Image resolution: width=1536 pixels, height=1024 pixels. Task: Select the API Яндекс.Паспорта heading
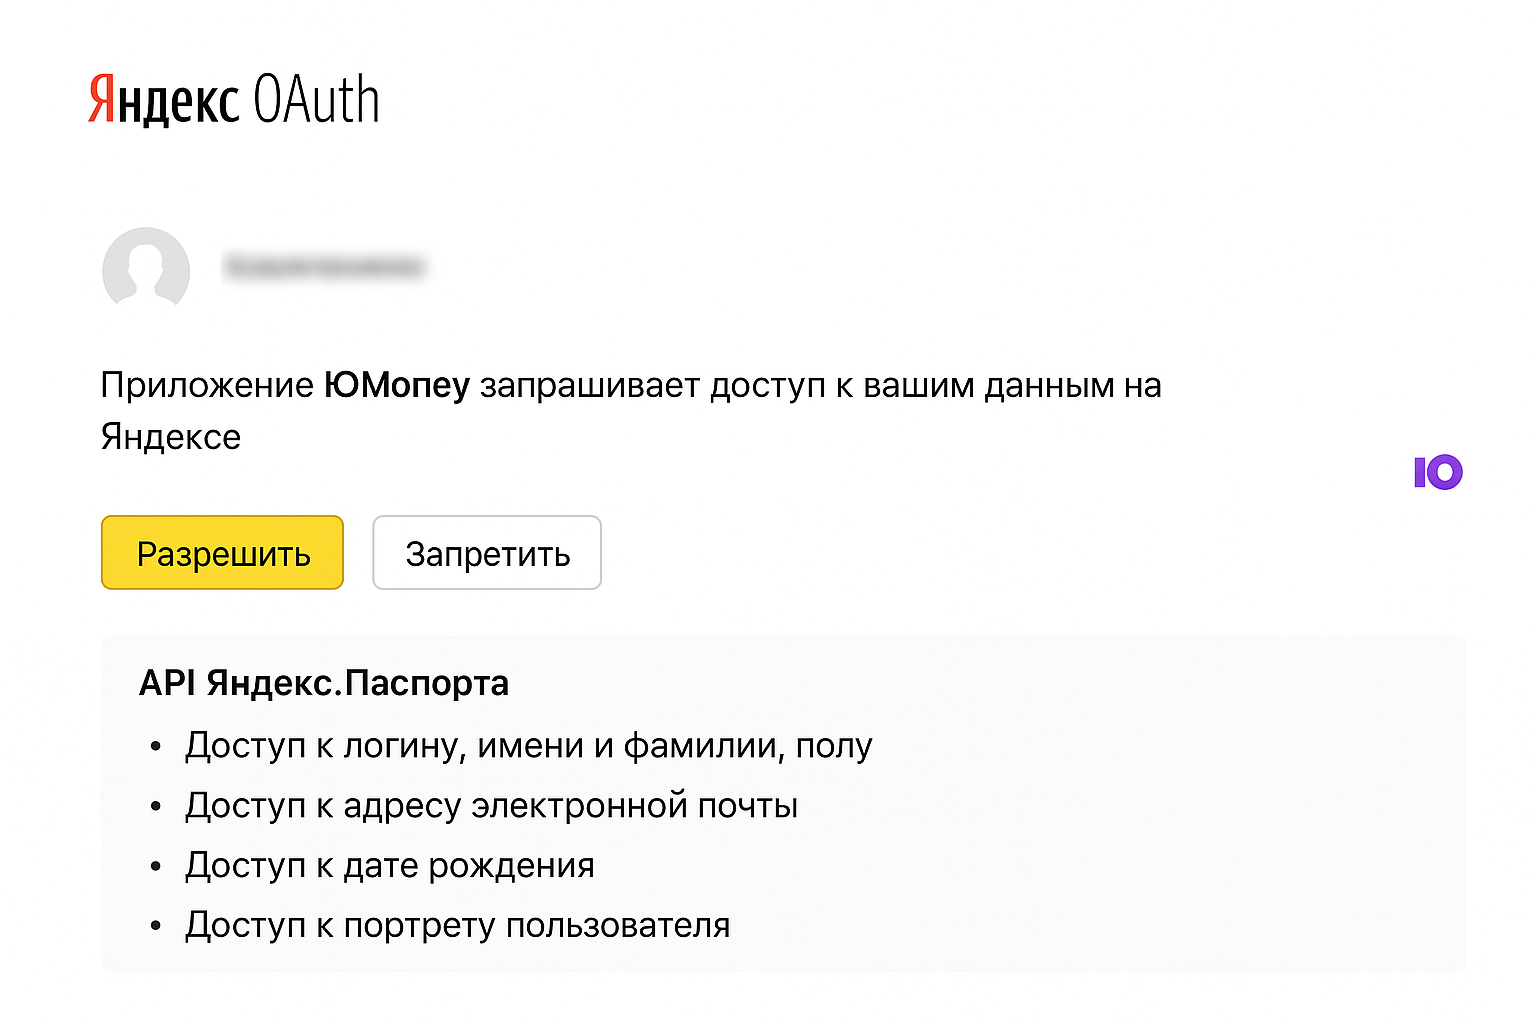click(x=324, y=683)
